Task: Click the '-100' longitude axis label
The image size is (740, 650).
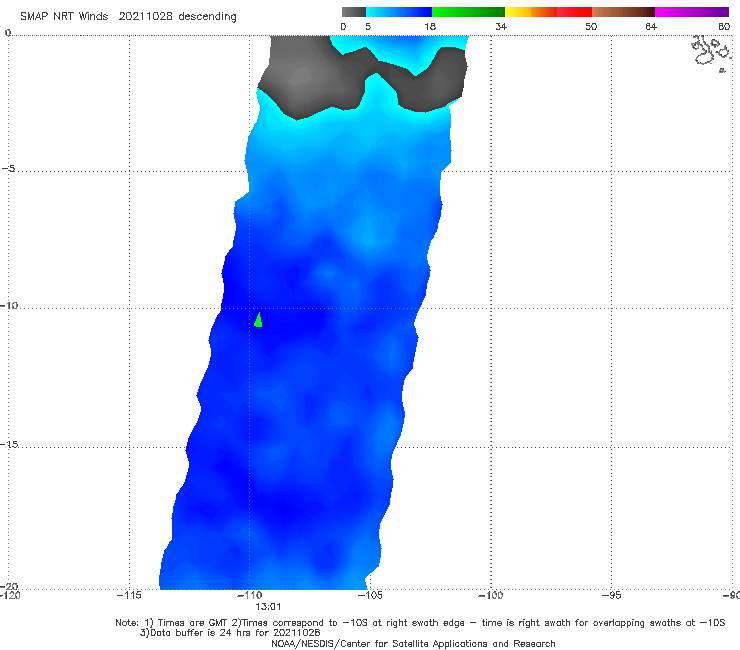Action: coord(490,595)
